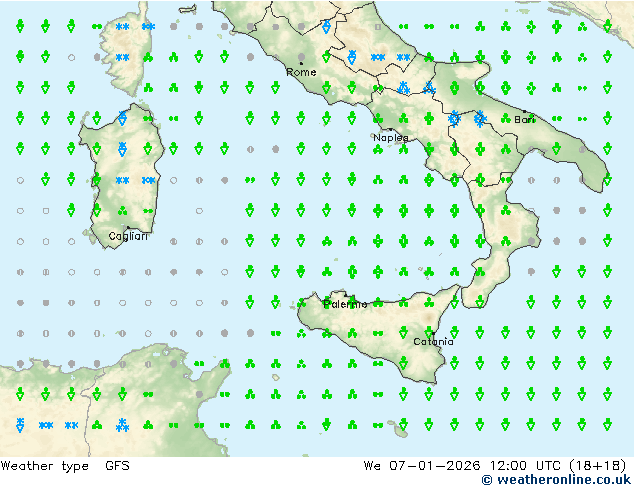Click the Cagliari city label

pyautogui.click(x=128, y=236)
